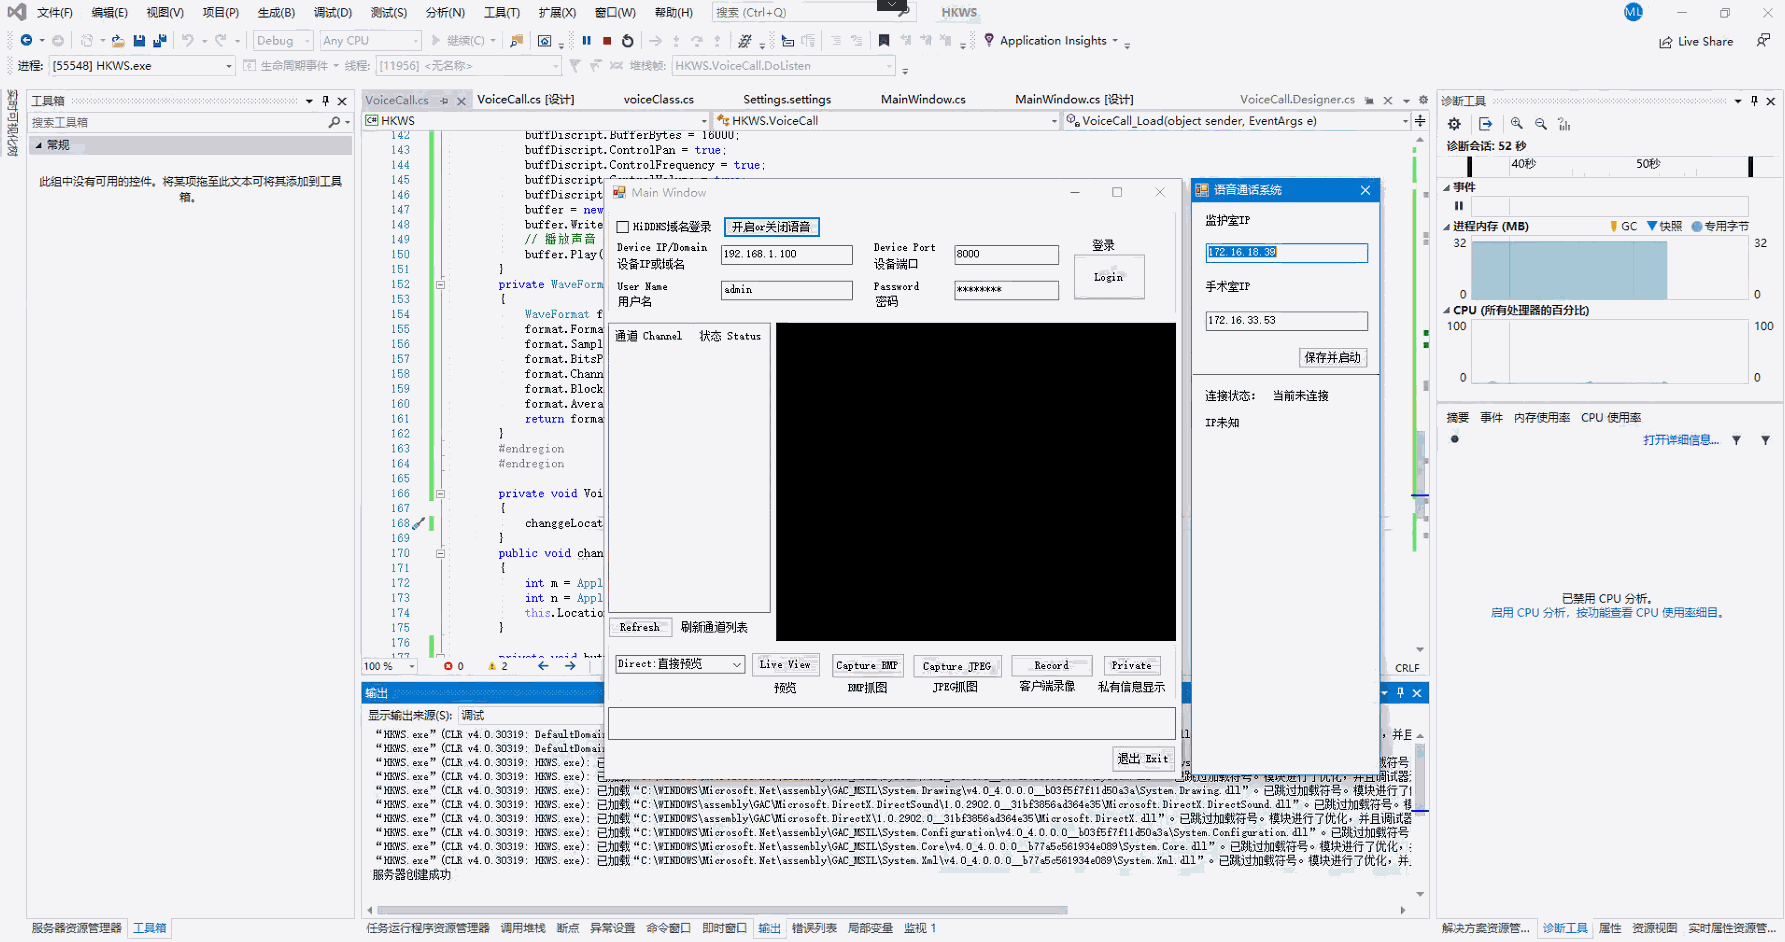Switch to the Settings.settings tab

click(x=787, y=99)
